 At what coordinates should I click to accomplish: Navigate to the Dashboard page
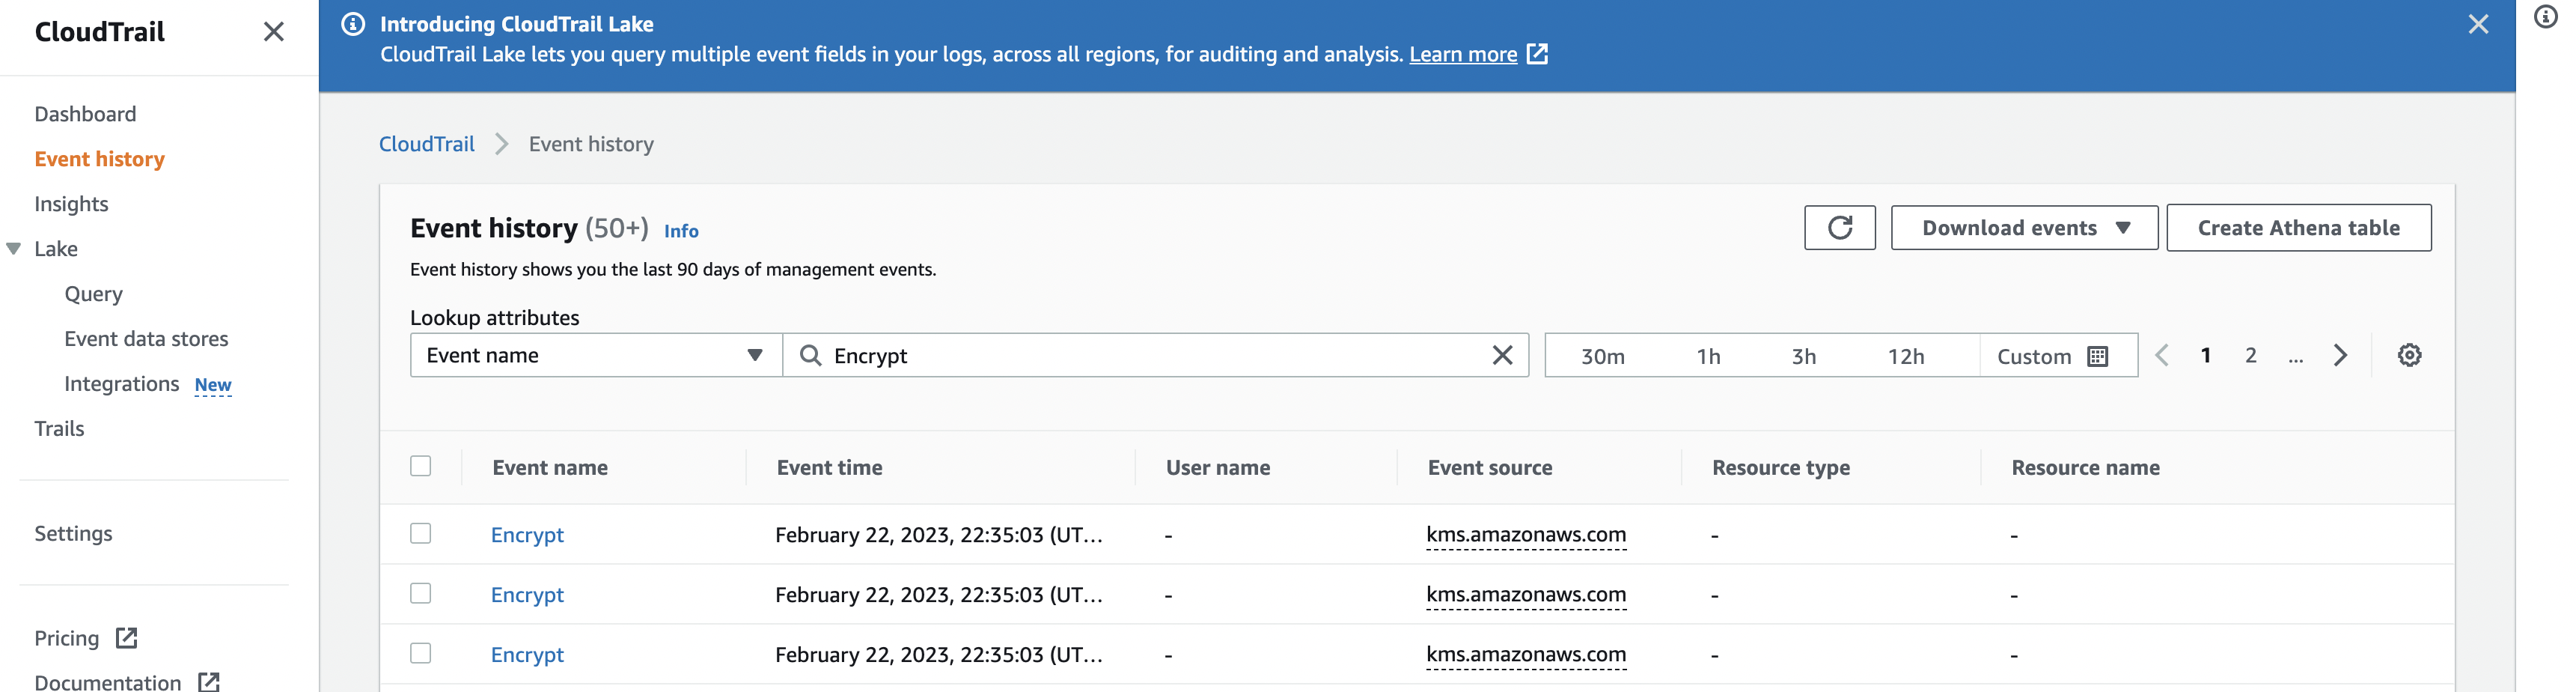point(85,113)
